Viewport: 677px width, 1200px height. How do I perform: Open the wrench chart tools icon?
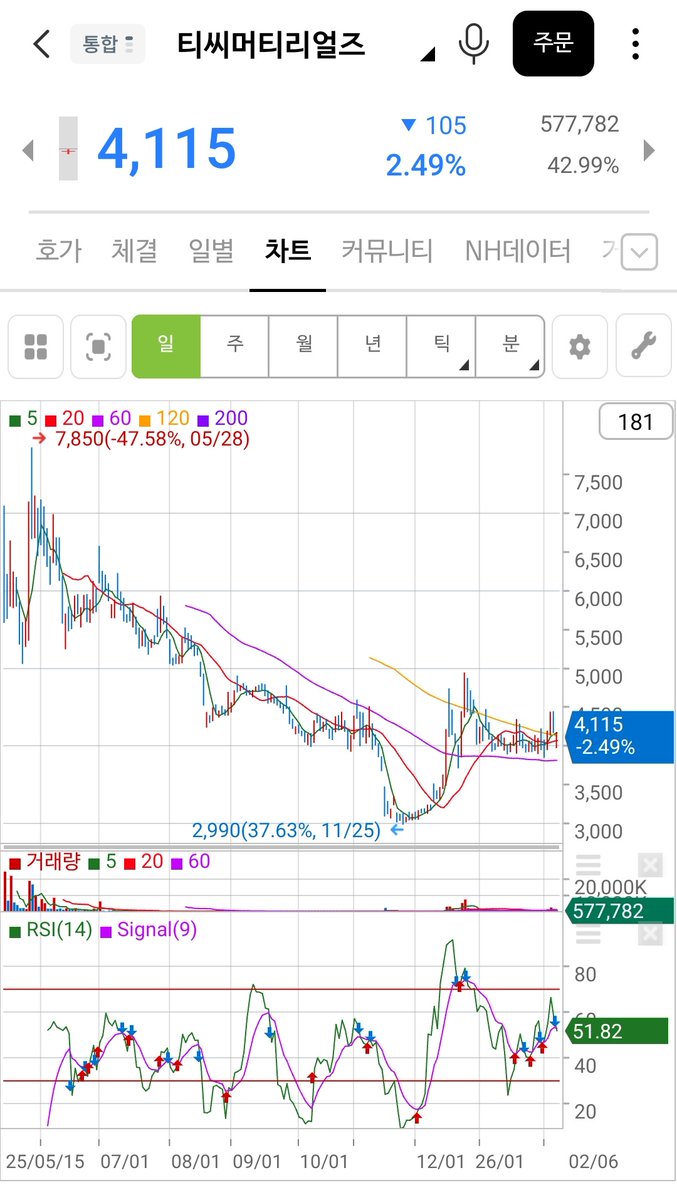tap(643, 347)
